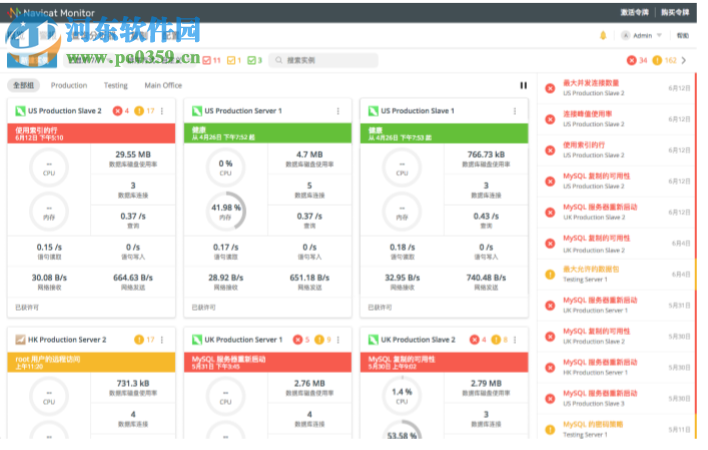The width and height of the screenshot is (708, 450).
Task: Click 购买令牌 in the title bar
Action: pyautogui.click(x=675, y=13)
